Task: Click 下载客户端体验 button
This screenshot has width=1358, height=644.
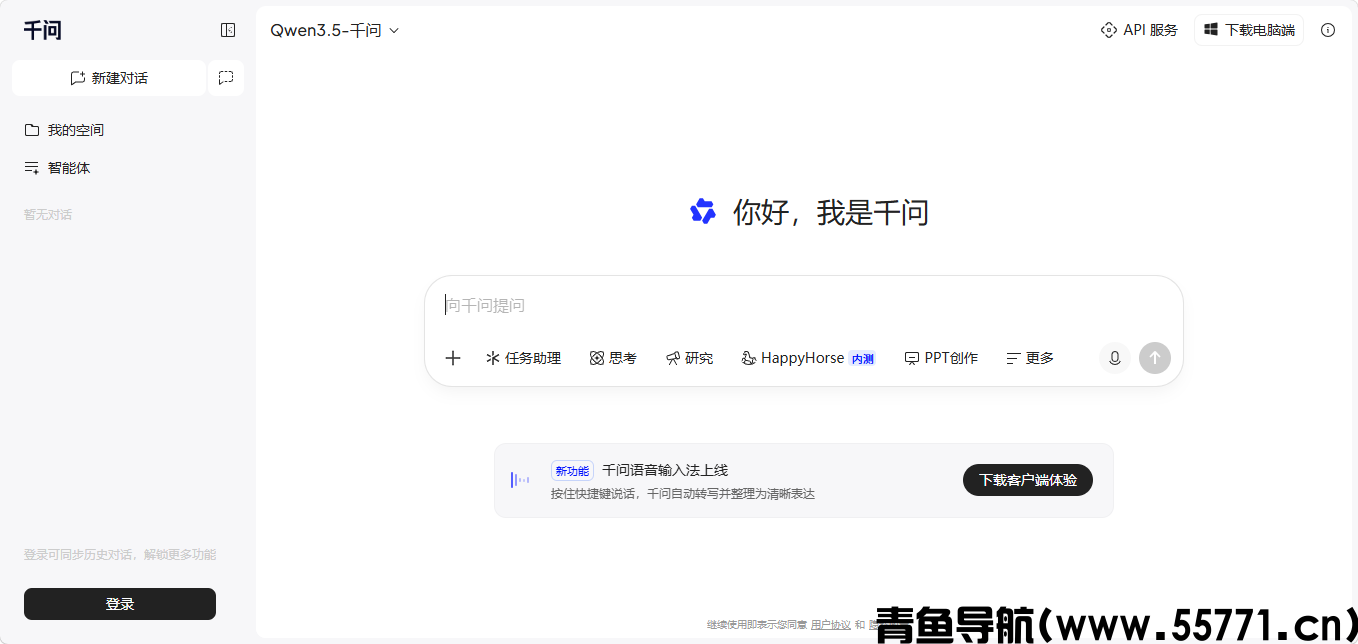Action: pyautogui.click(x=1028, y=480)
